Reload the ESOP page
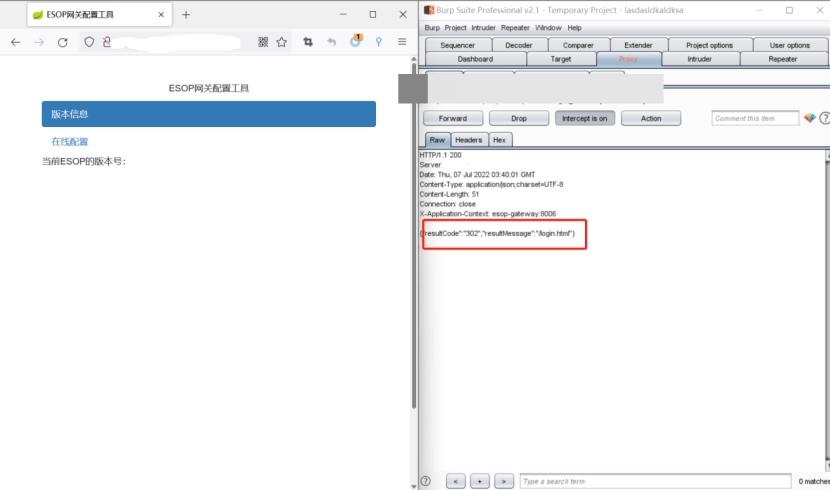 [62, 42]
